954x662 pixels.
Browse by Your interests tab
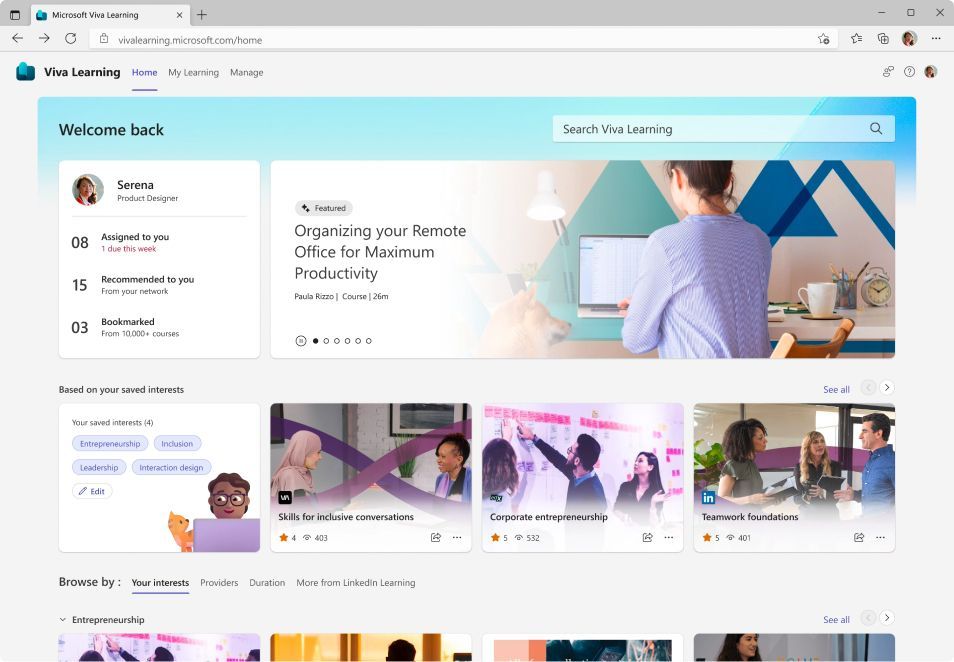click(160, 582)
